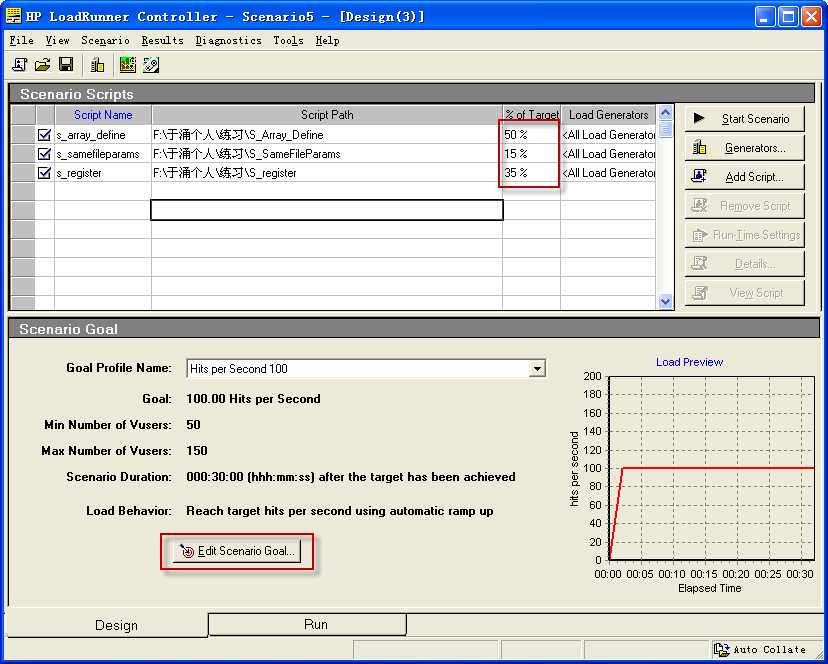This screenshot has width=828, height=664.
Task: Click the S_SameFileParams script path cell
Action: pos(327,154)
